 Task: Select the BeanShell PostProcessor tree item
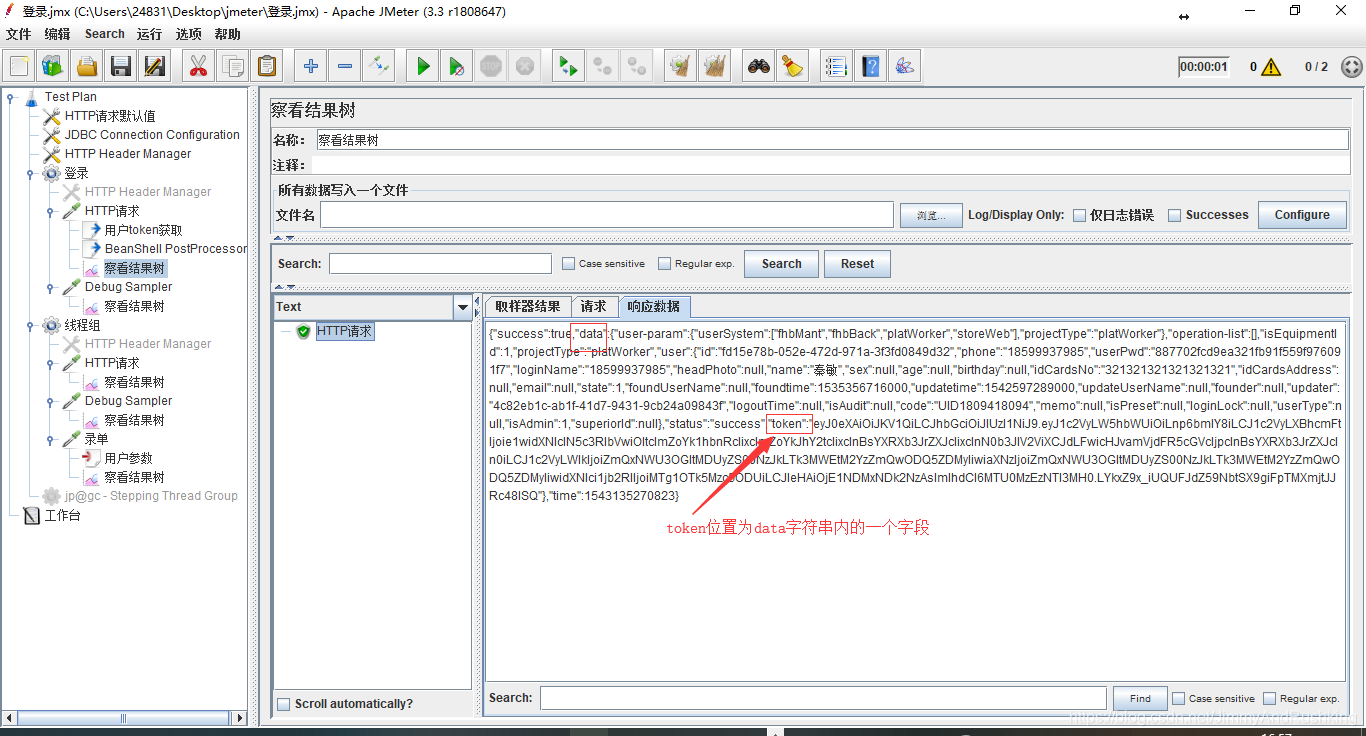[x=175, y=249]
